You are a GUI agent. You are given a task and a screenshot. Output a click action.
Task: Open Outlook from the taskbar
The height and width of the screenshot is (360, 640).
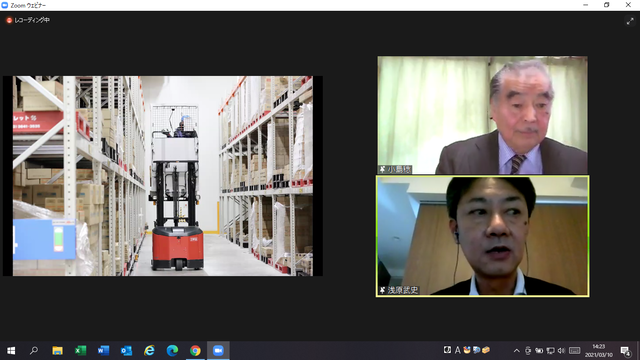point(126,351)
